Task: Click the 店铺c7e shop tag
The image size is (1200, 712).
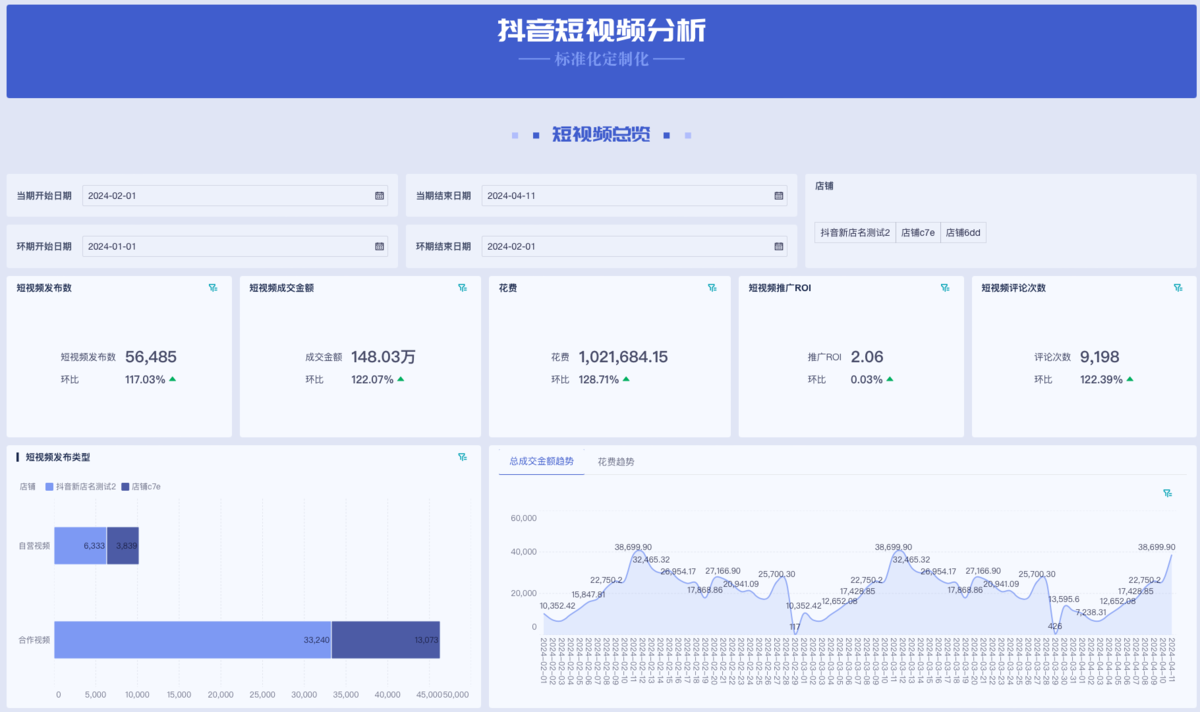Action: [x=918, y=232]
